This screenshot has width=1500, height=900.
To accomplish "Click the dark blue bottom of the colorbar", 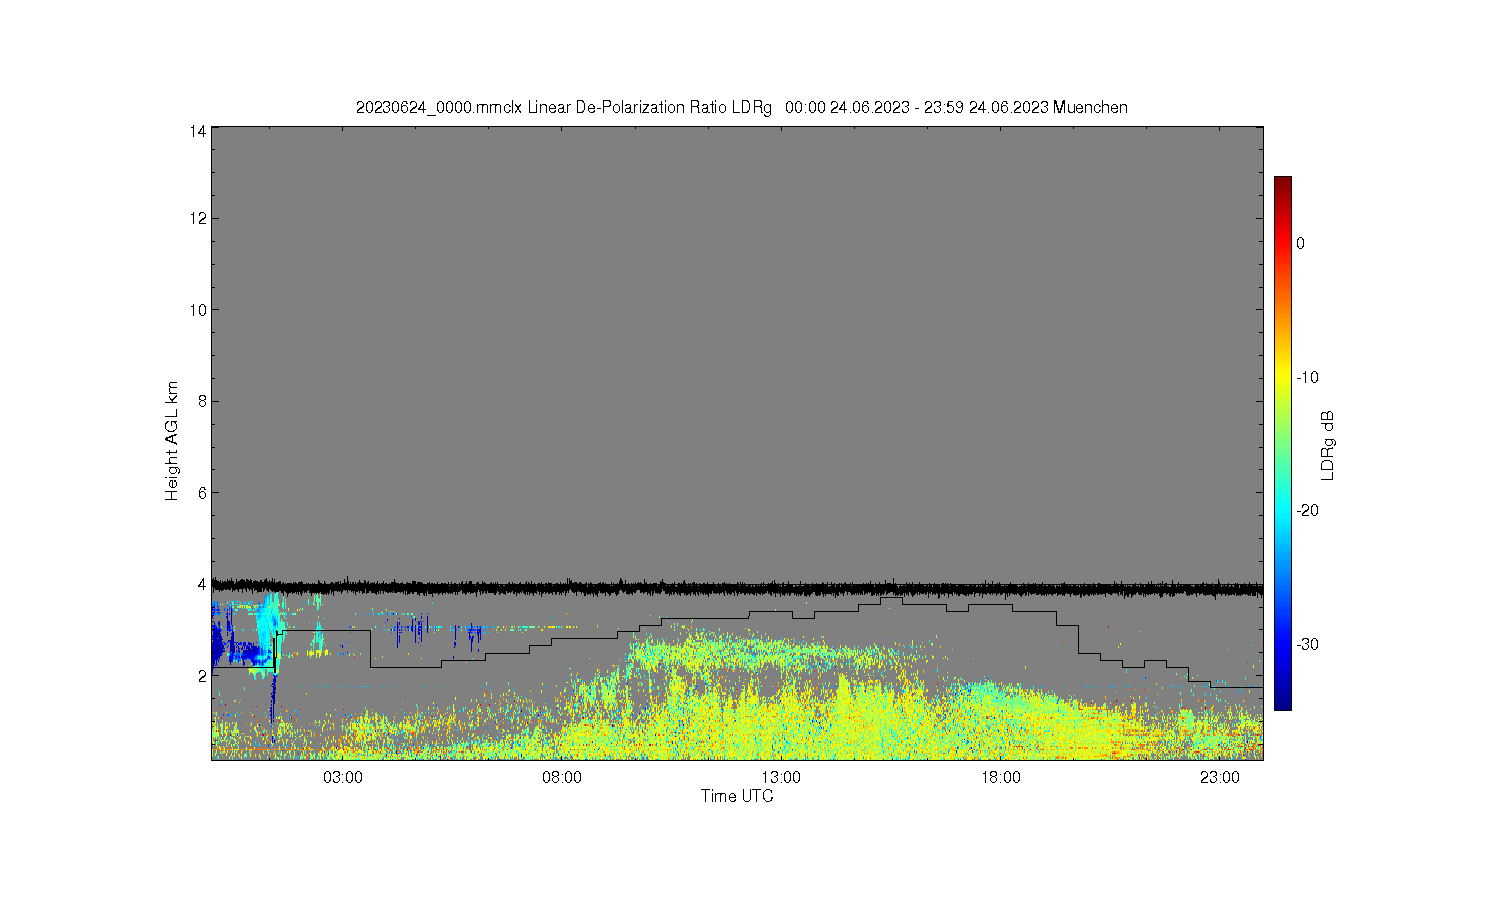I will click(x=1282, y=700).
